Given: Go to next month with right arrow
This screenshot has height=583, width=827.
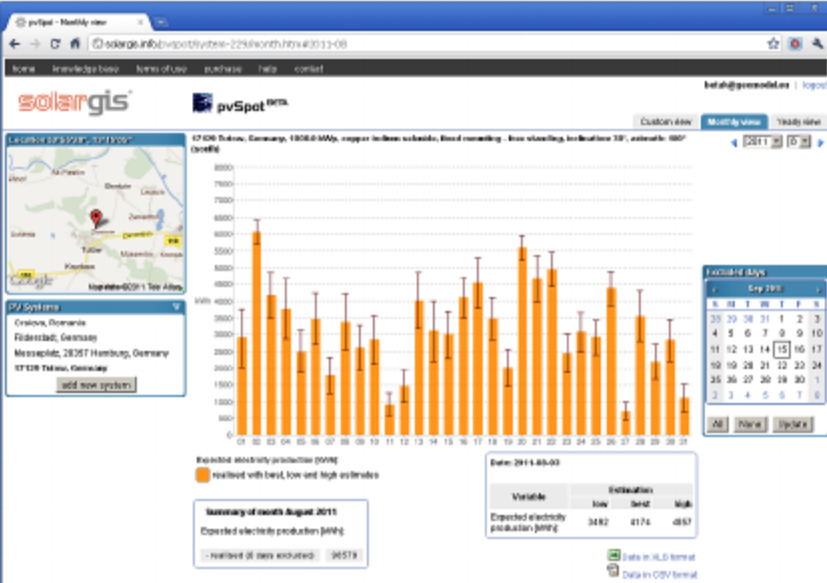Looking at the screenshot, I should 820,142.
